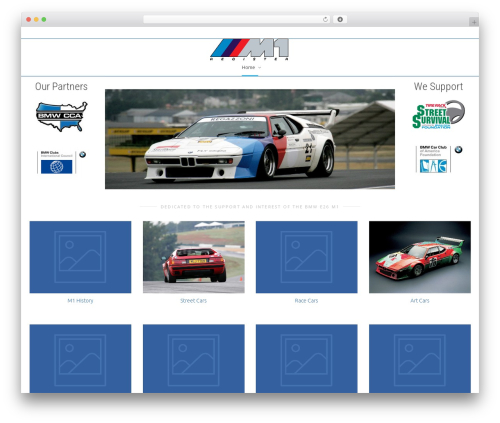The height and width of the screenshot is (423, 500).
Task: Click the BMW CCA partner logo
Action: click(x=62, y=116)
